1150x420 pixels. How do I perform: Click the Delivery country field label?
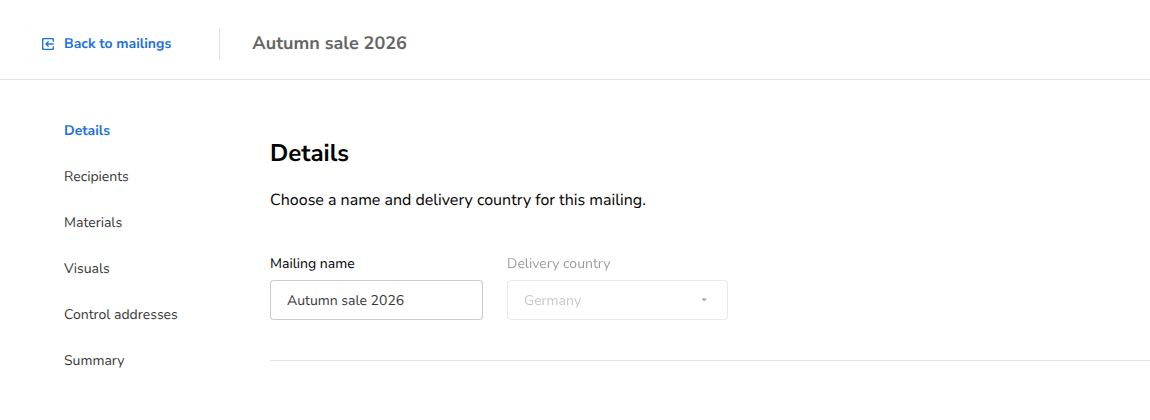tap(559, 263)
